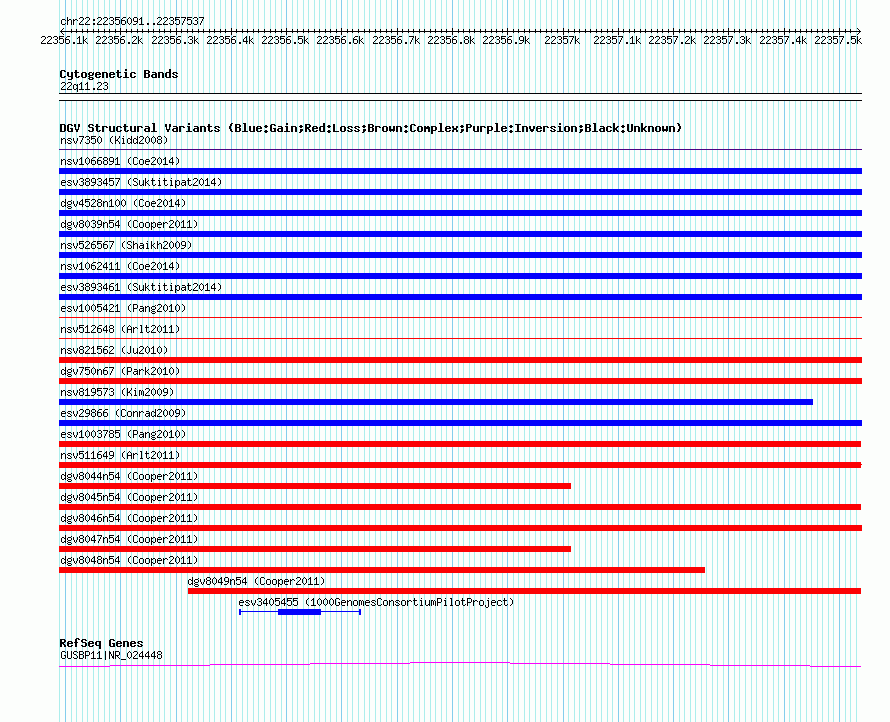Click the DGV Structural Variants track title
Viewport: 890px width, 722px height.
click(x=371, y=128)
